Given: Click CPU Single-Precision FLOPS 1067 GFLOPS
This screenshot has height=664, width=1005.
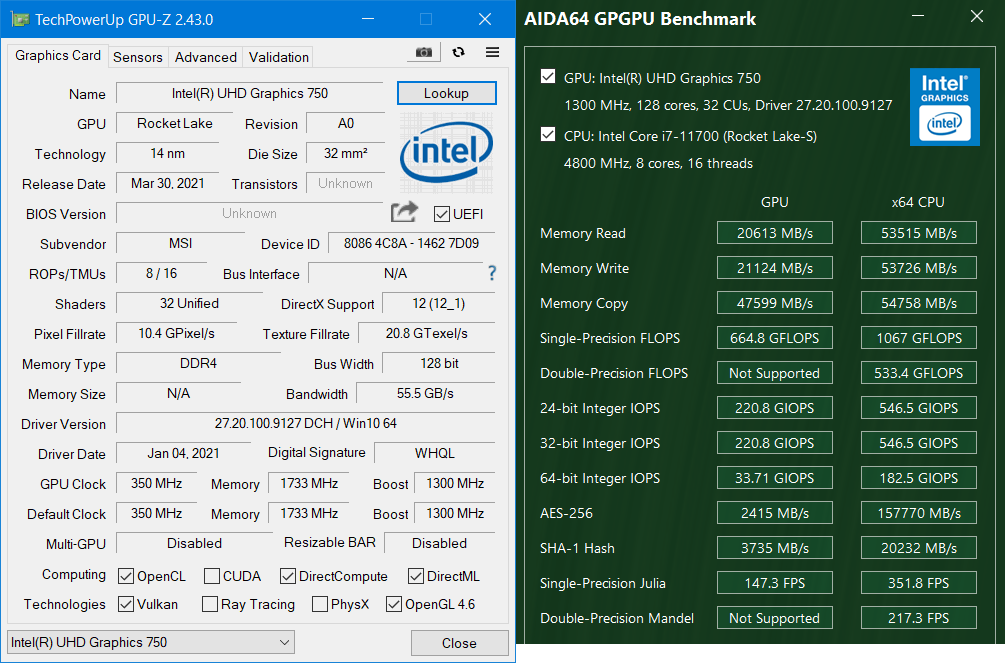Looking at the screenshot, I should (x=918, y=338).
